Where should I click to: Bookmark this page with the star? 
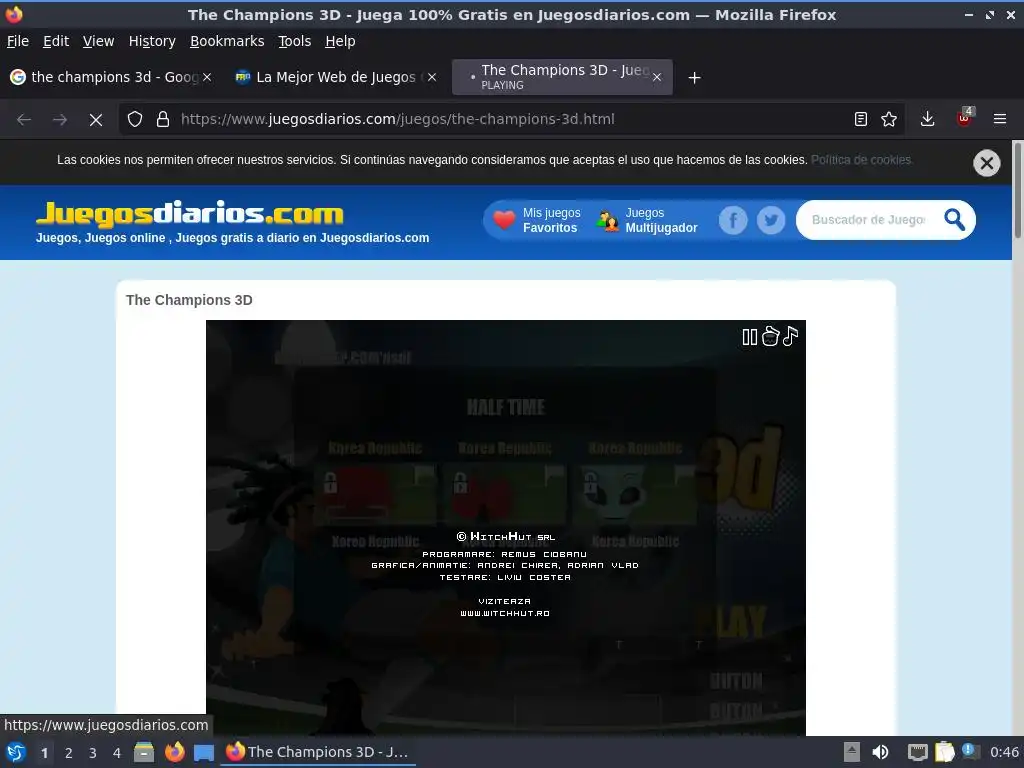point(889,120)
